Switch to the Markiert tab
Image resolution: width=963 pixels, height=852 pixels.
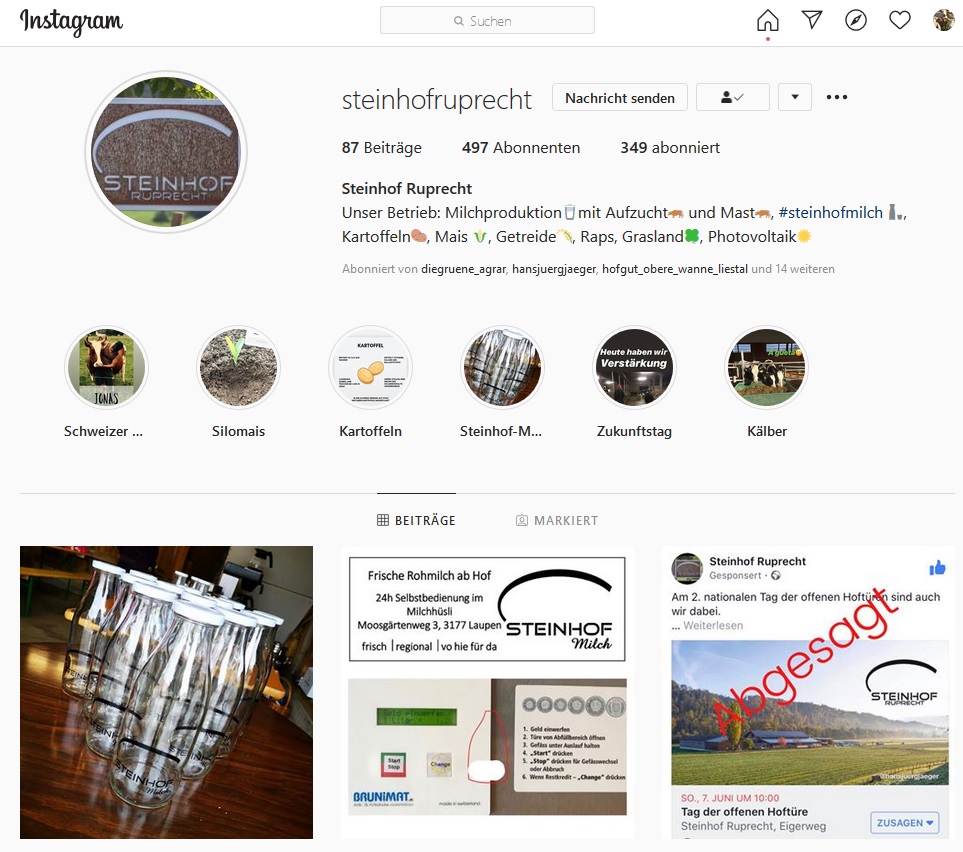[556, 520]
